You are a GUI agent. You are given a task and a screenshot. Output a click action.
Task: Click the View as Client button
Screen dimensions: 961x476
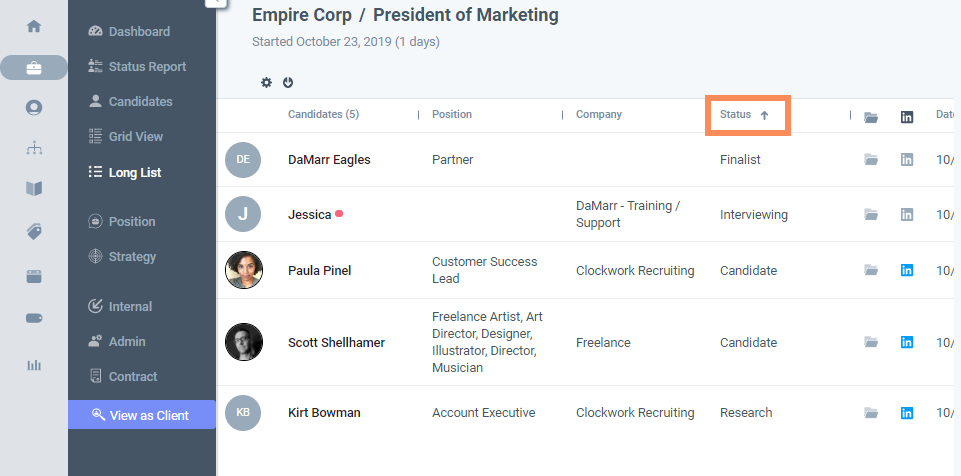[141, 415]
